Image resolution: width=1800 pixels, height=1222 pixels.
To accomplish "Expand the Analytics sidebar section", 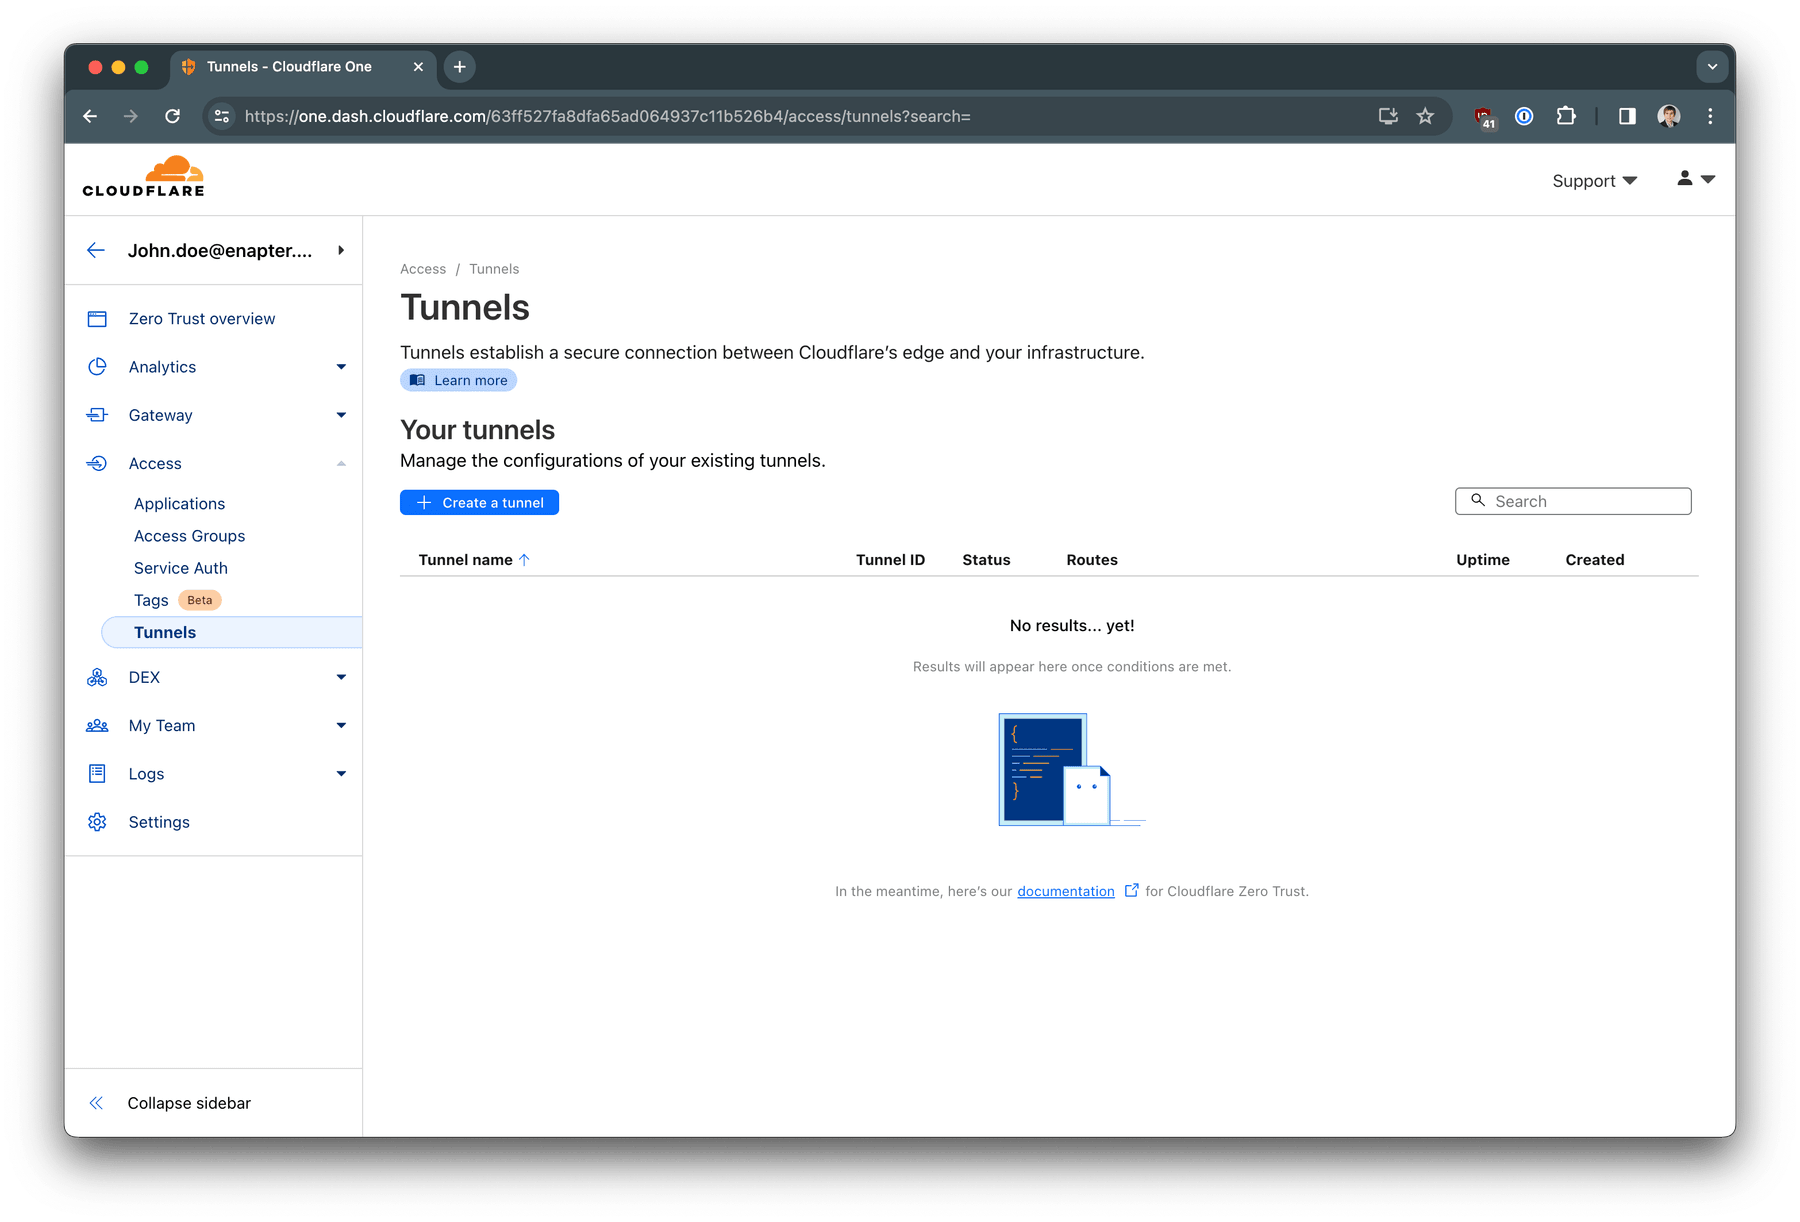I will pos(341,367).
